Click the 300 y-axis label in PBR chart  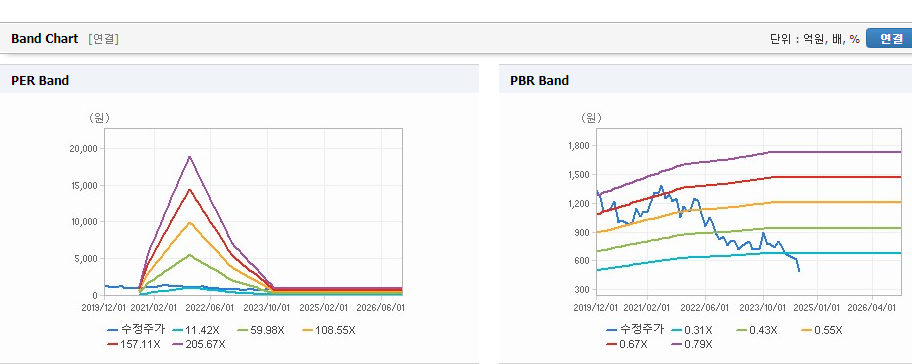[582, 290]
